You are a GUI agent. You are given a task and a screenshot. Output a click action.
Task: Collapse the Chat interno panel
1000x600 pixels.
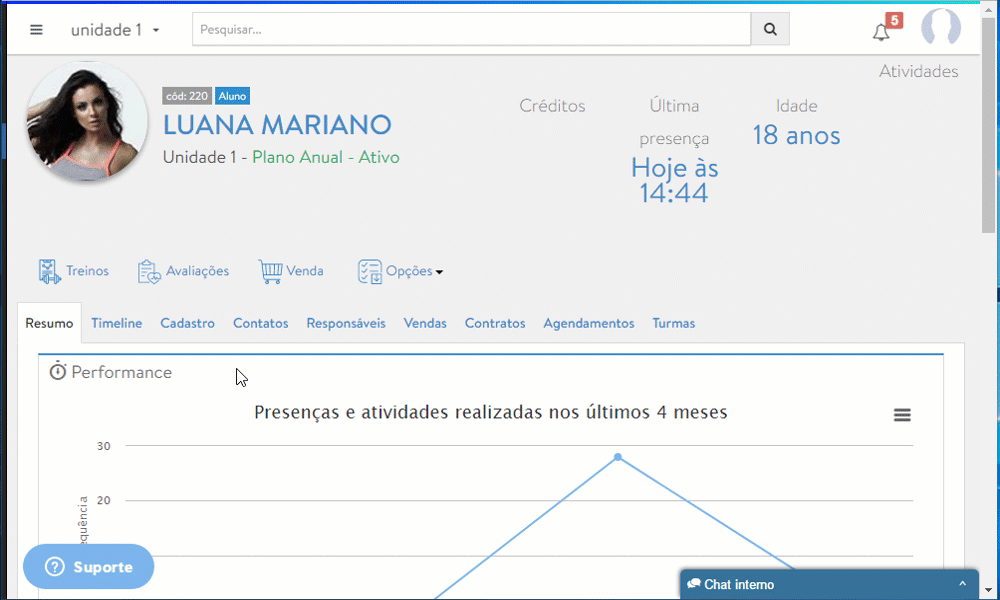coord(964,585)
